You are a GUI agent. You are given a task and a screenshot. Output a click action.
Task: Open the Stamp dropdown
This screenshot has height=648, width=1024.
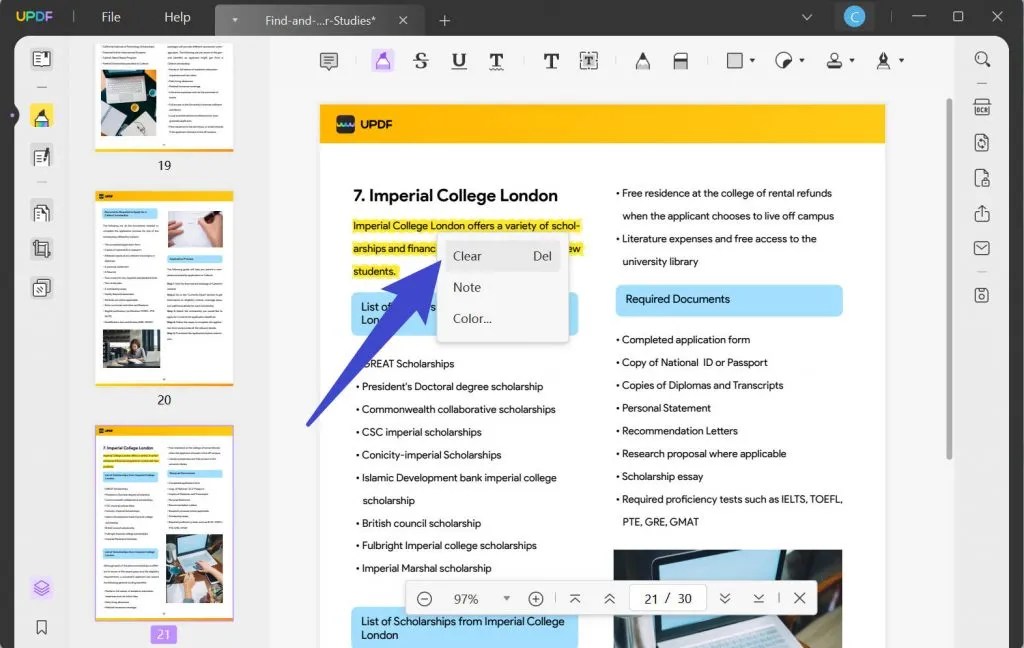(836, 60)
